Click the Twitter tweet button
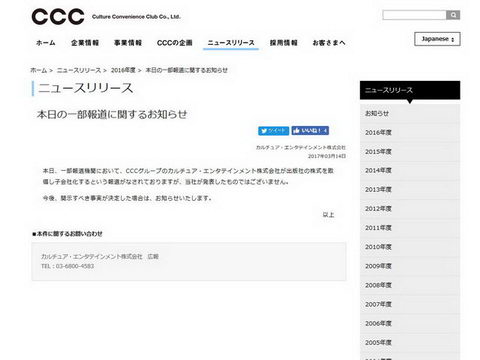The height and width of the screenshot is (360, 480). tap(273, 131)
